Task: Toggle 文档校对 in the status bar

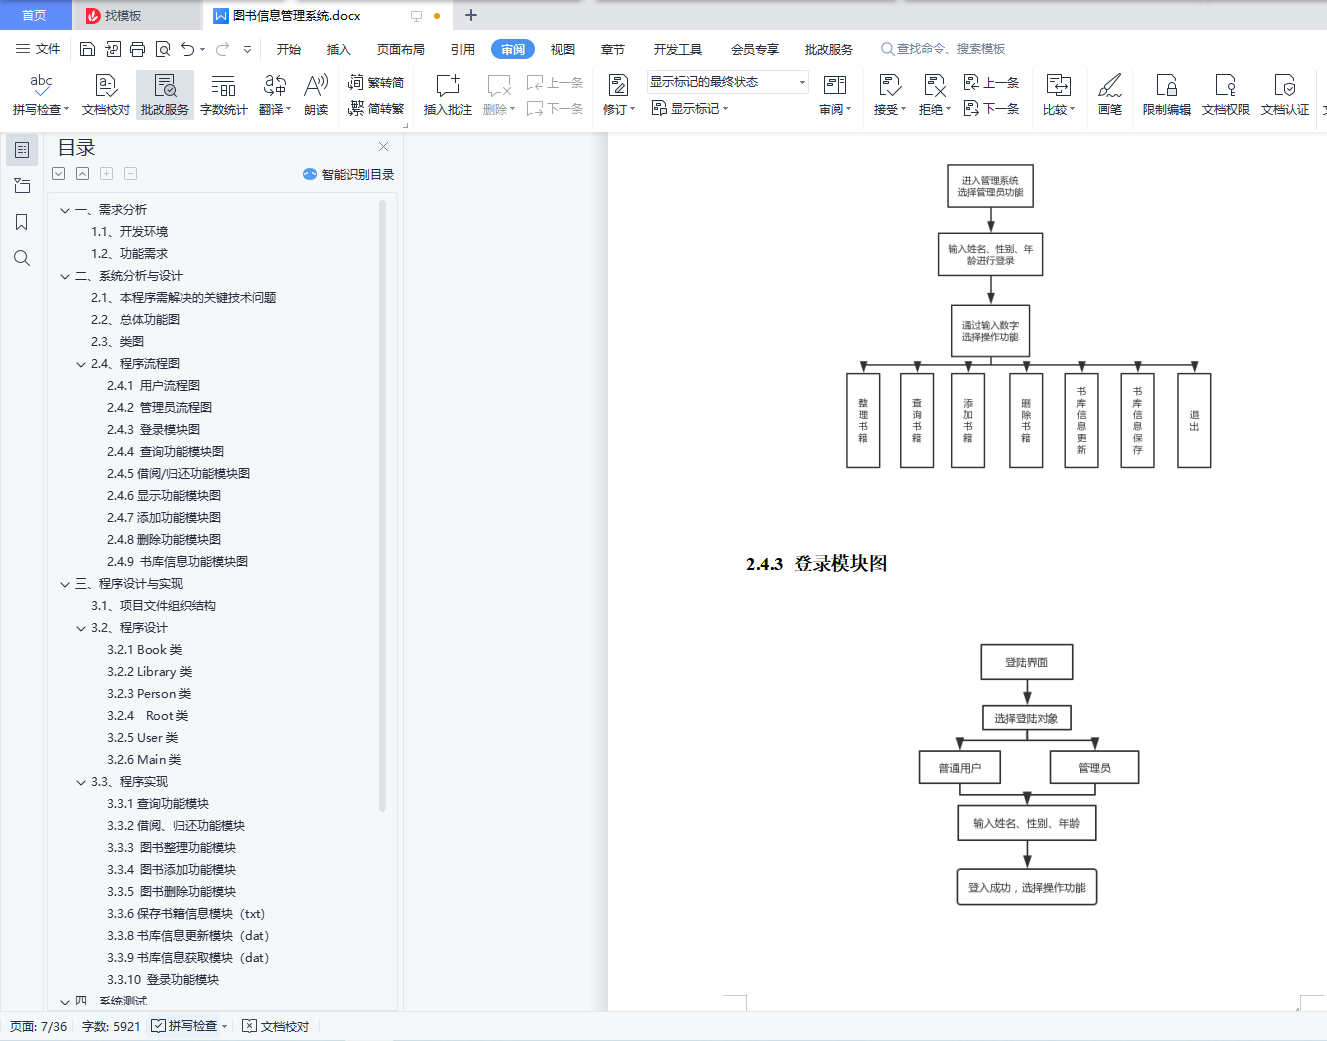Action: (x=276, y=1026)
